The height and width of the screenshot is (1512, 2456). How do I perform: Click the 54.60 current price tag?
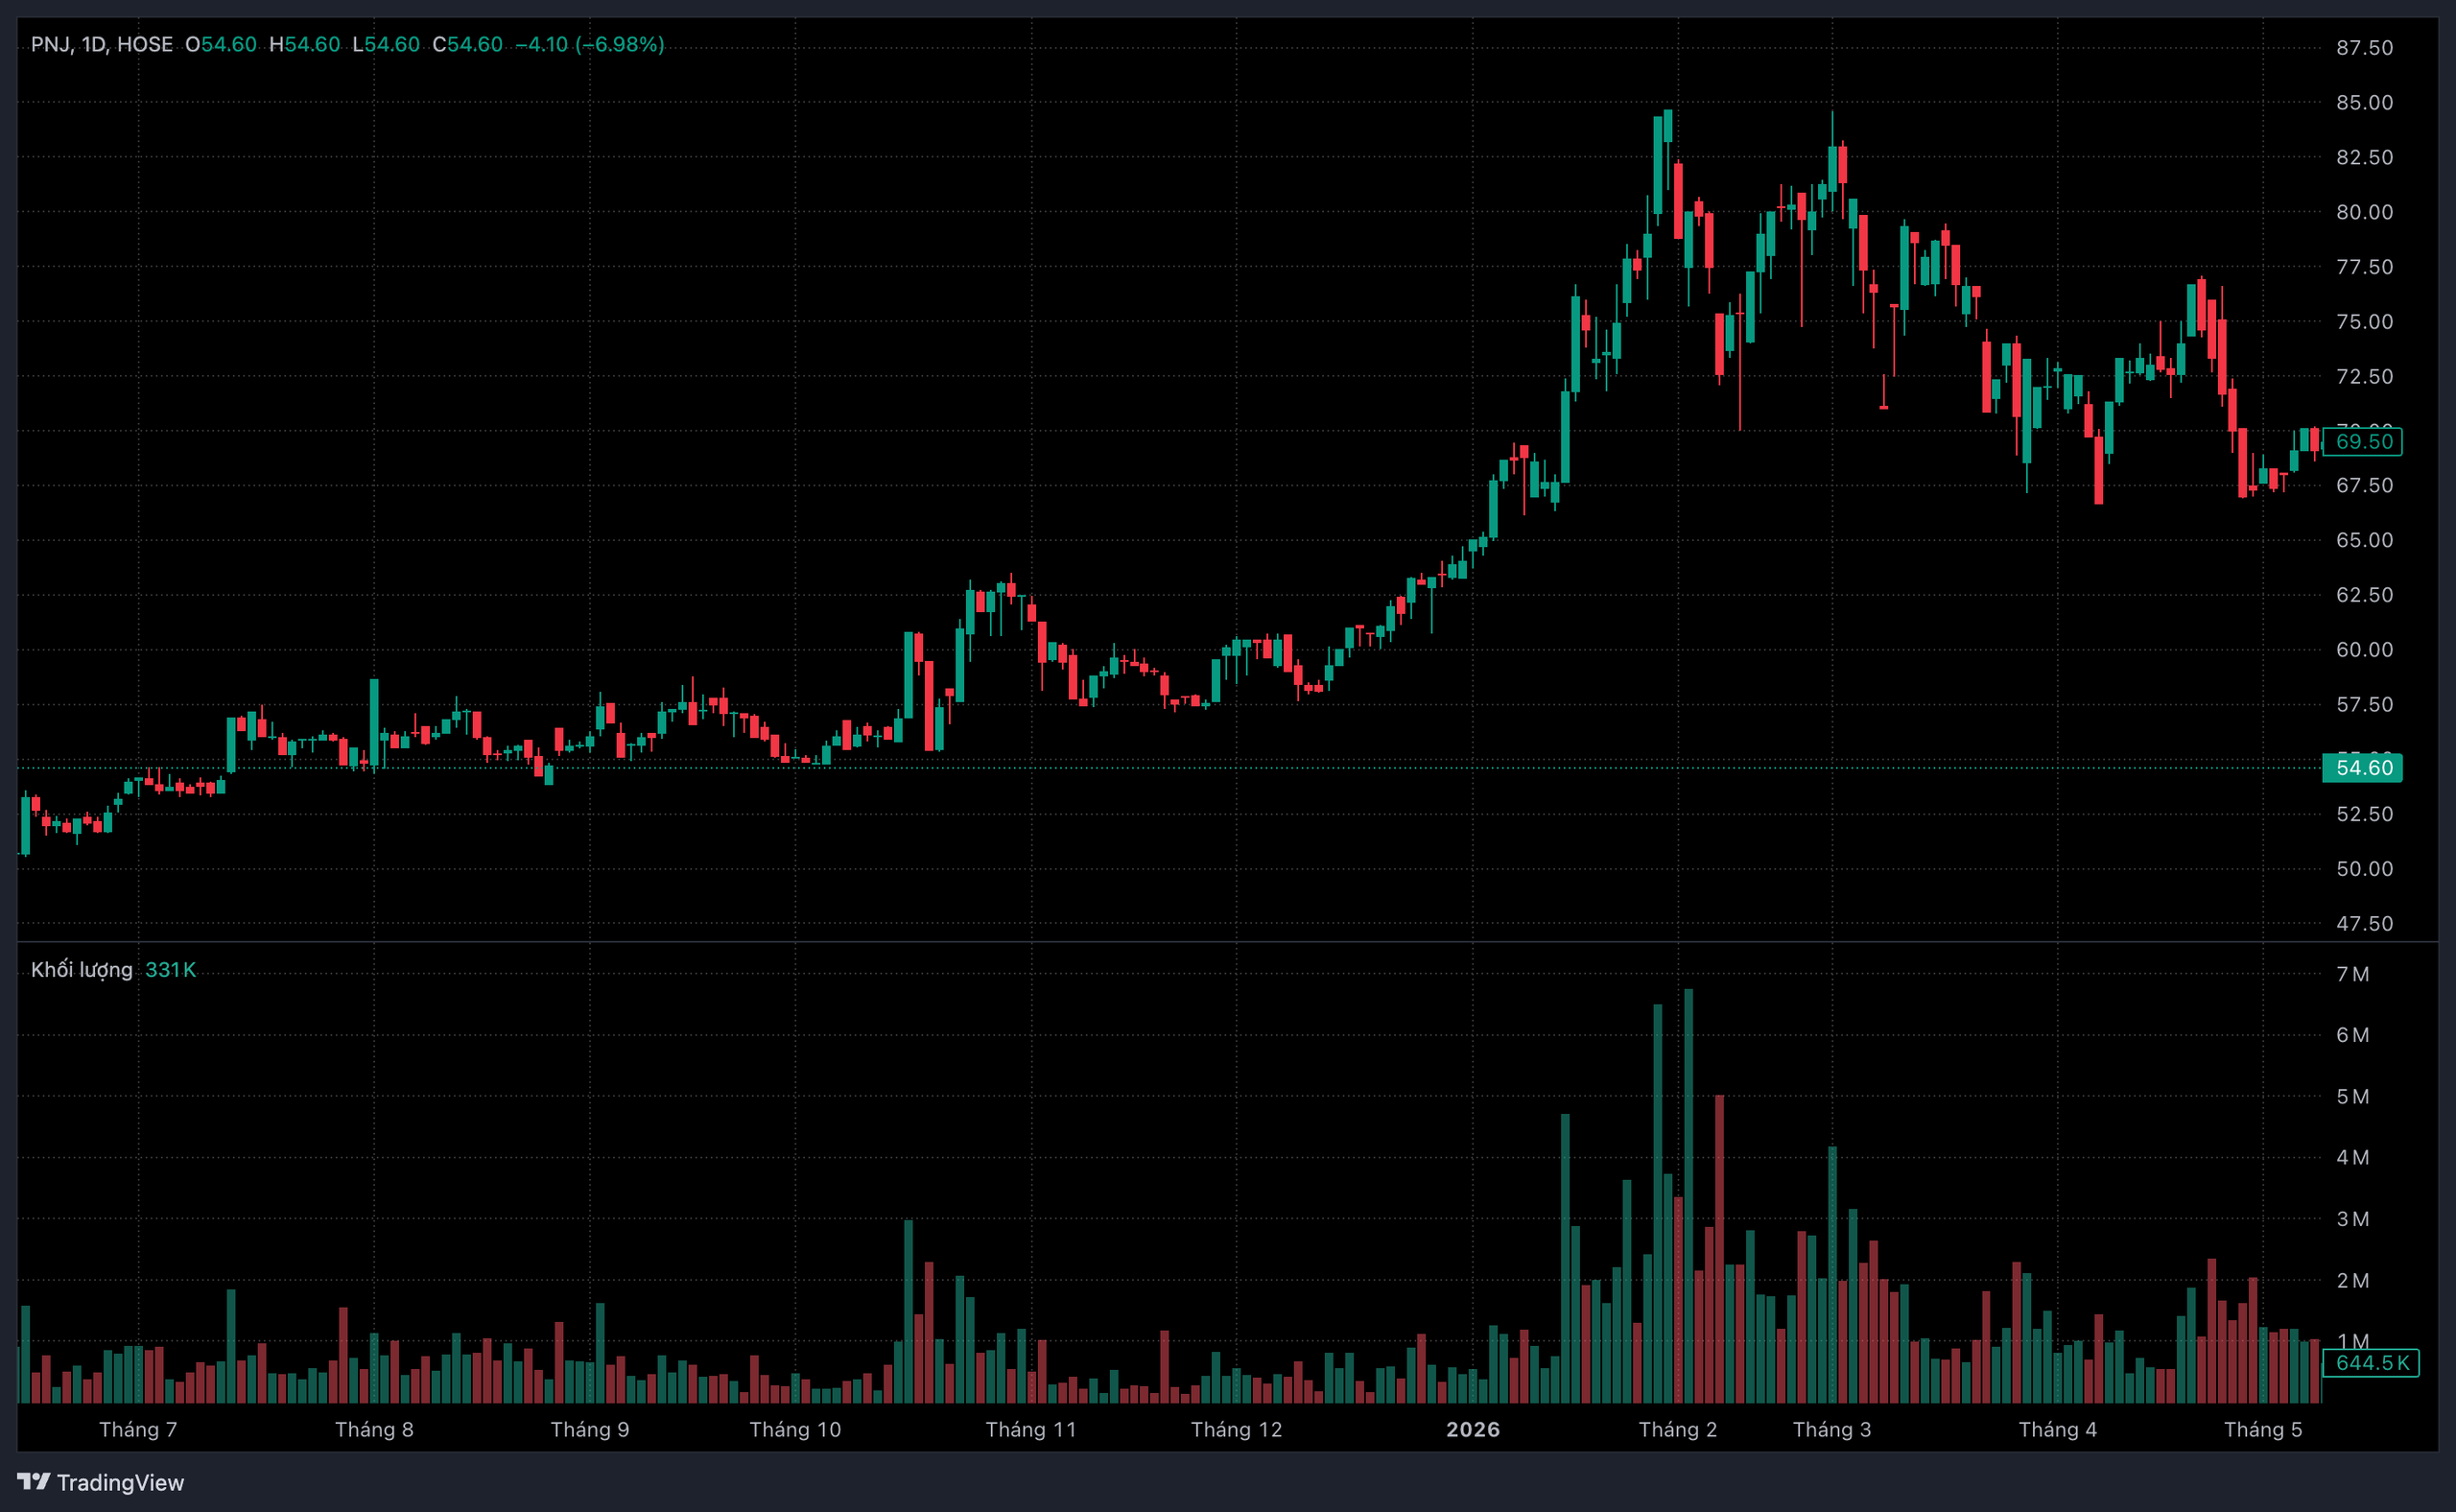[2362, 768]
